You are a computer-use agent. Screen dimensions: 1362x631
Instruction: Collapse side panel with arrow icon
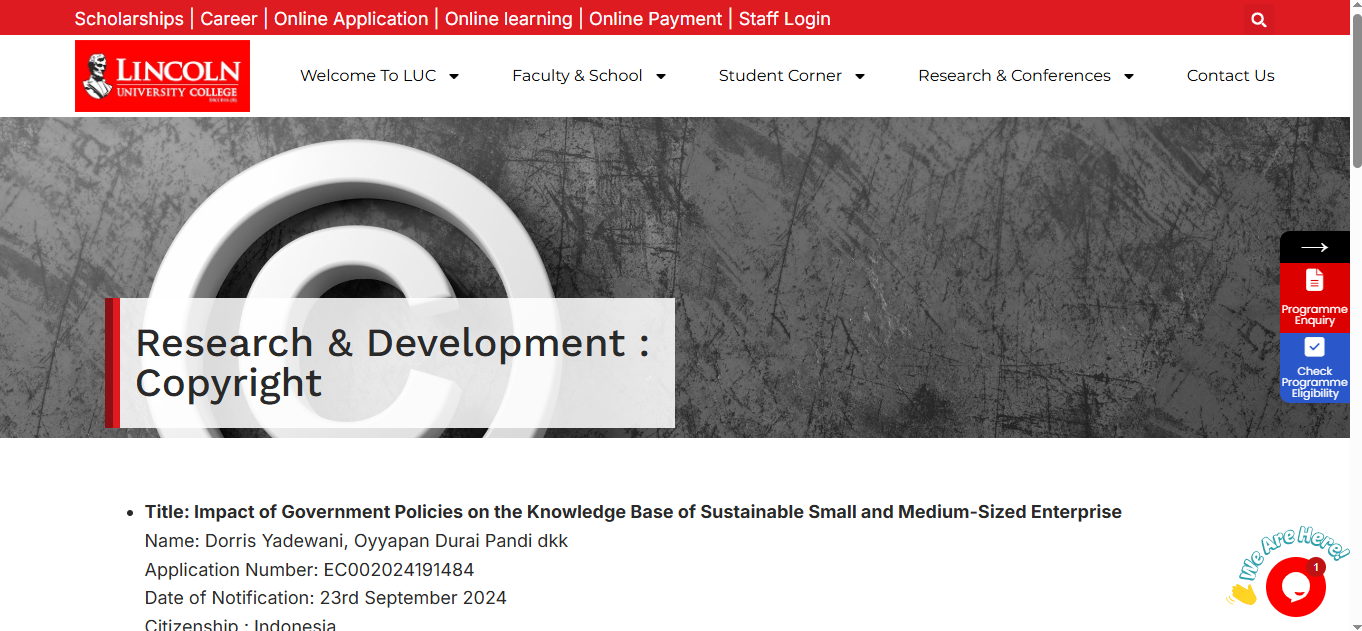(x=1314, y=247)
